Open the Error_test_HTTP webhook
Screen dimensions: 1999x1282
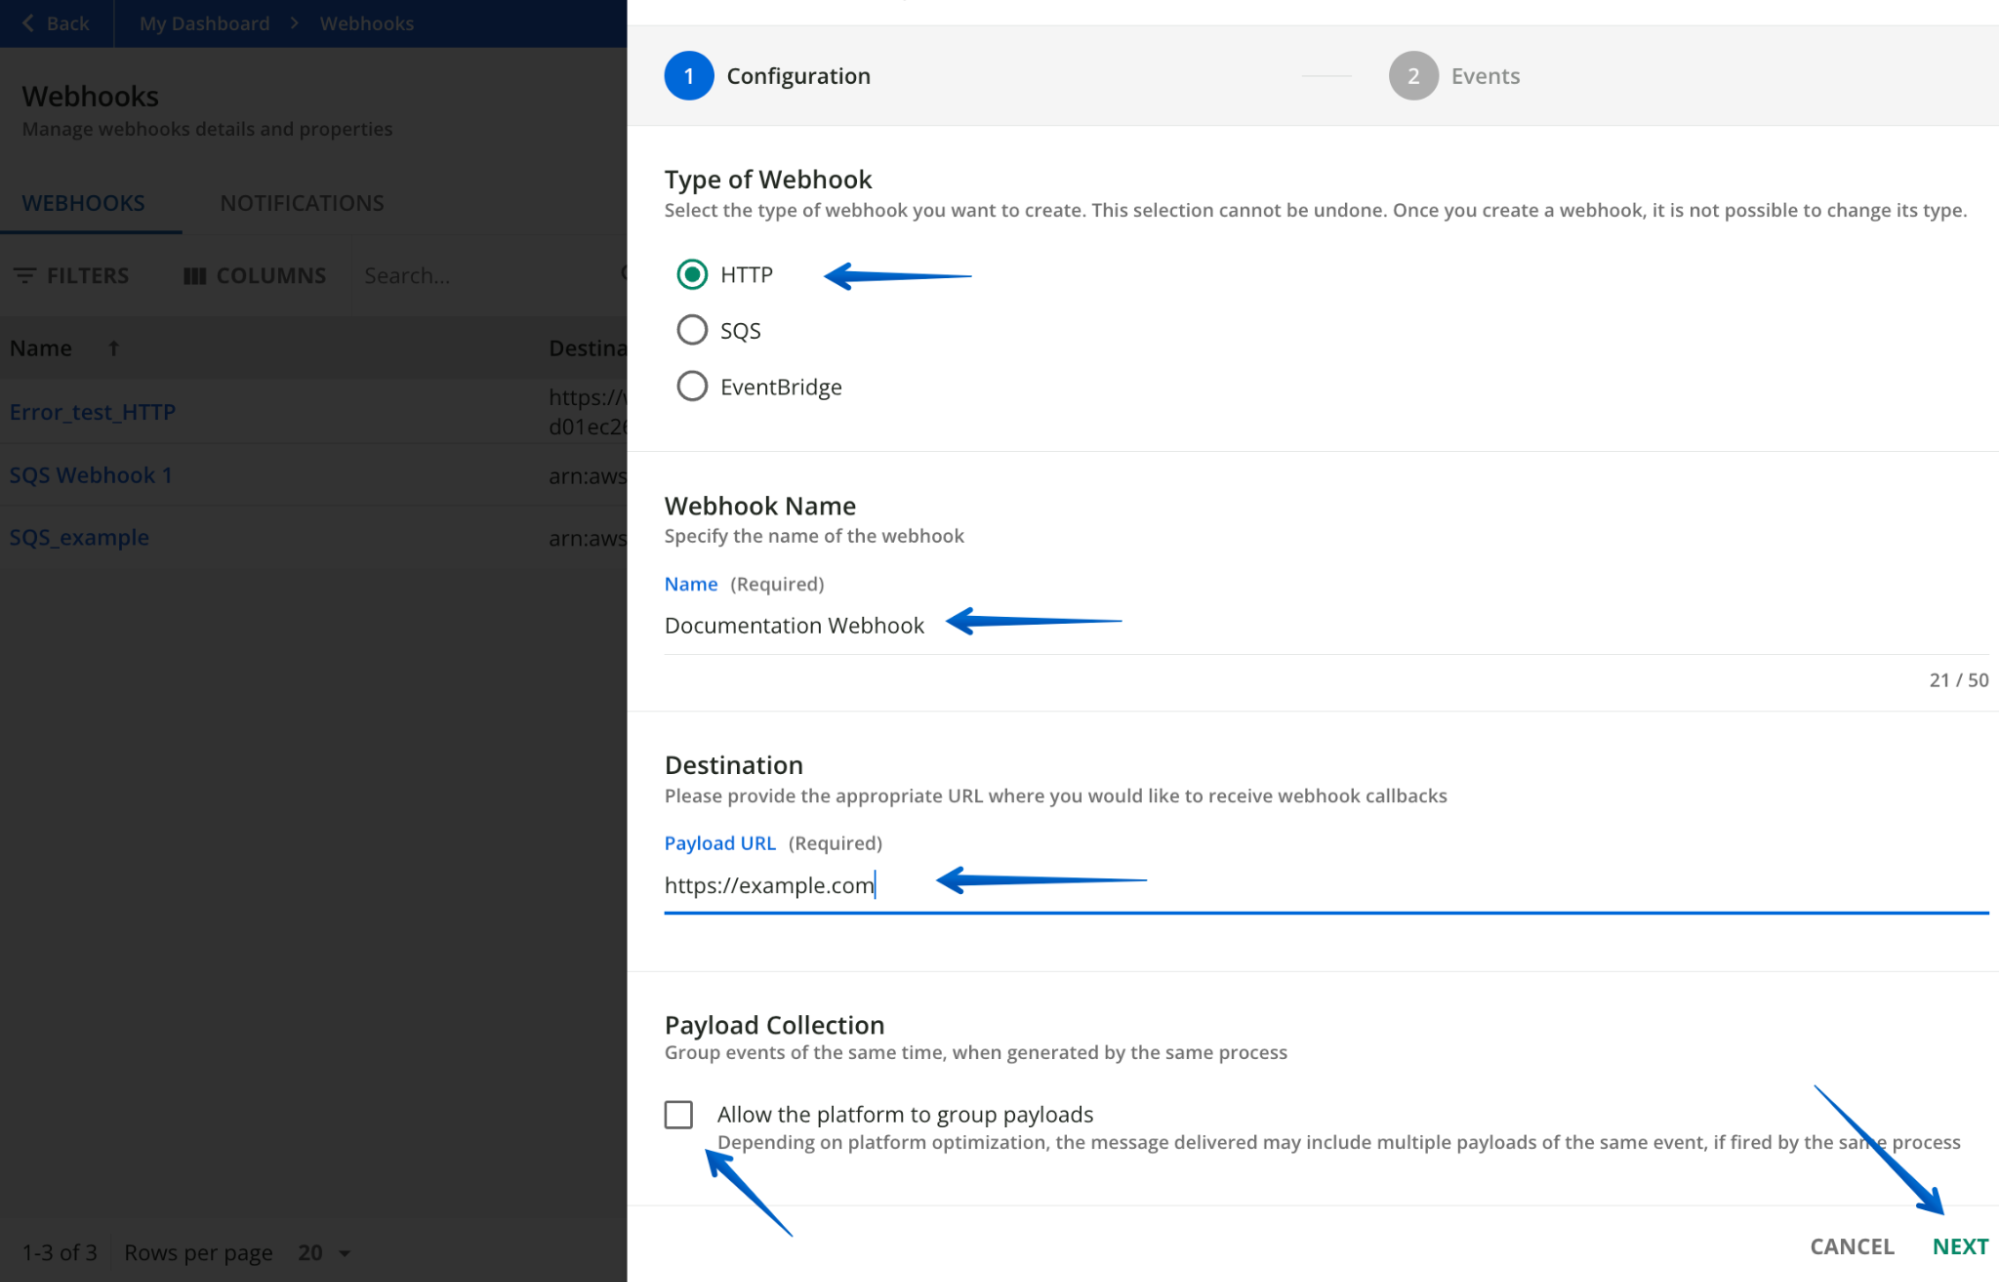click(92, 411)
